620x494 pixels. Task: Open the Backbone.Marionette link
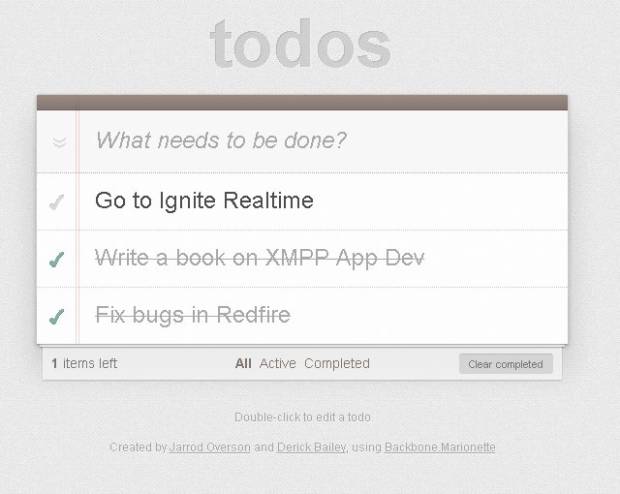(440, 447)
